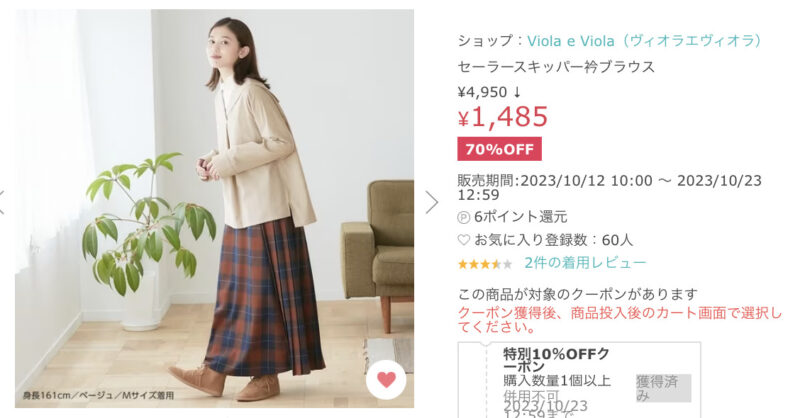Click the star rating icons
The image size is (800, 418).
click(485, 264)
